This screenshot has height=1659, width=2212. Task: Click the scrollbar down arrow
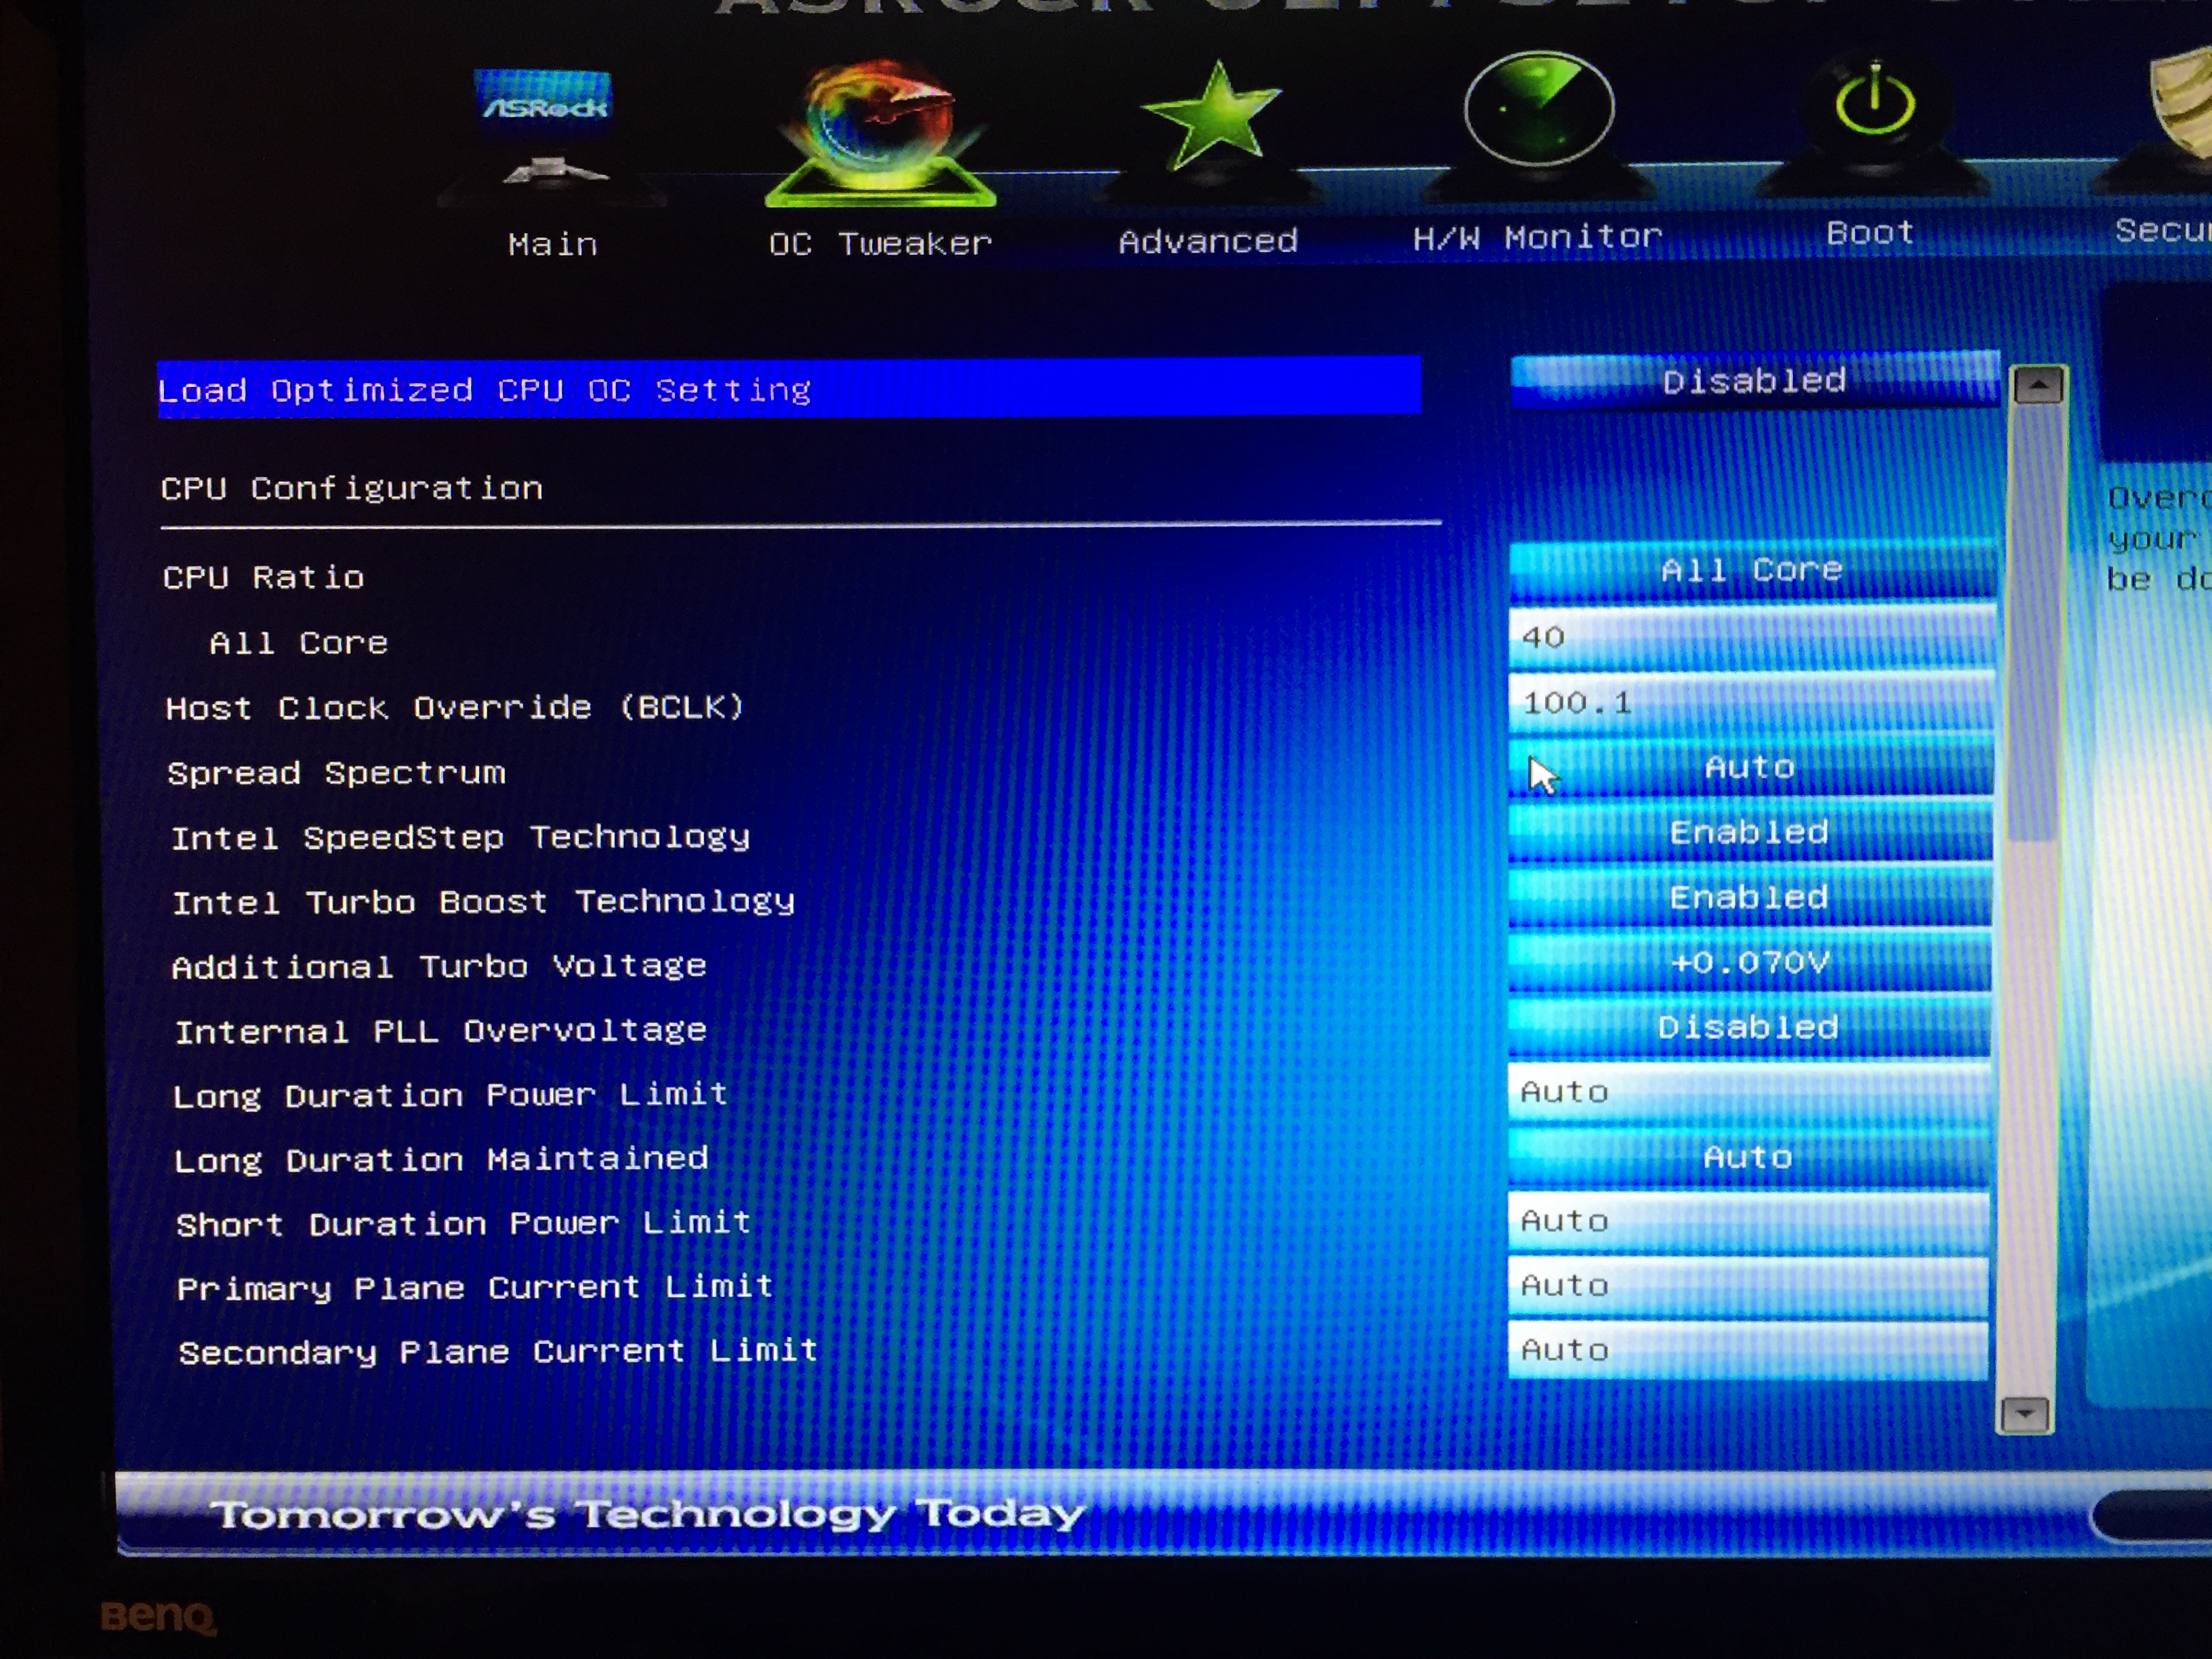point(2025,1414)
